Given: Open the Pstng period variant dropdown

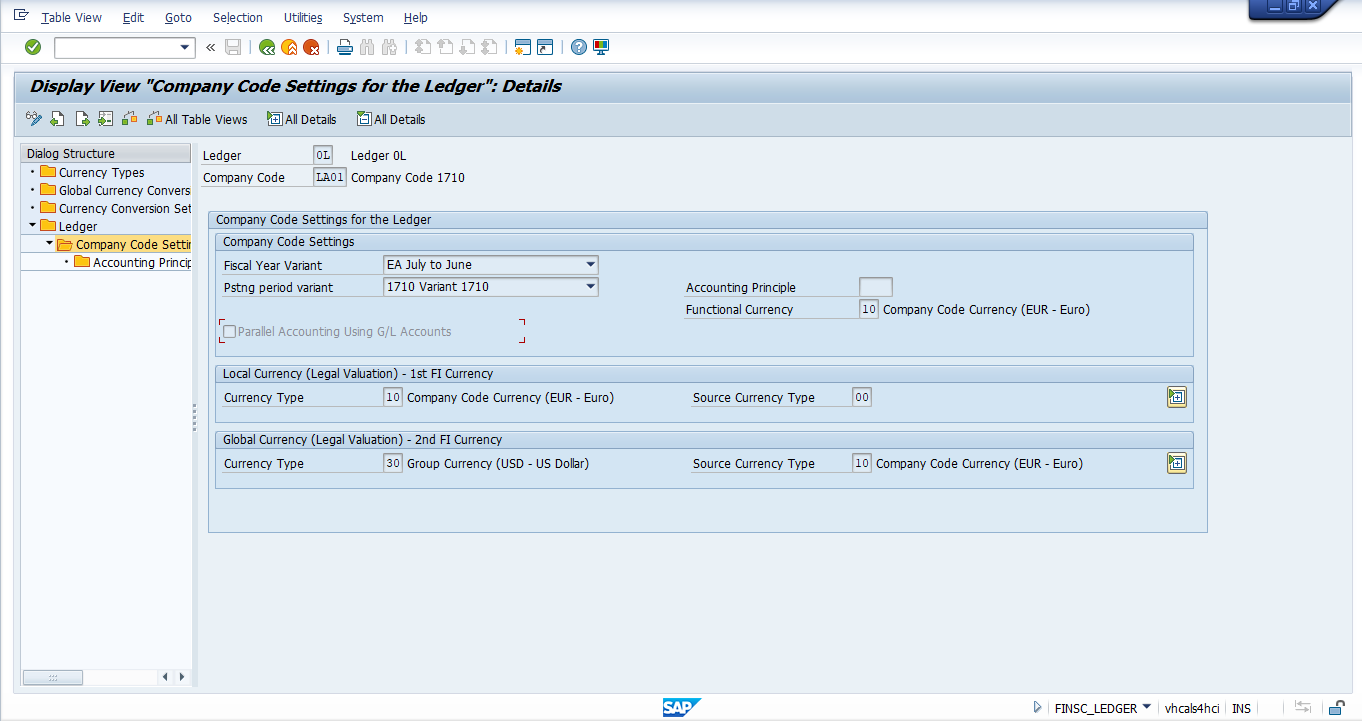Looking at the screenshot, I should click(x=591, y=287).
